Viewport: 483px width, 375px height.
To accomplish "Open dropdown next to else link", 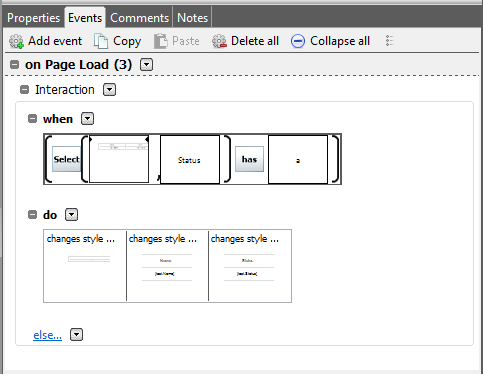I will 76,334.
